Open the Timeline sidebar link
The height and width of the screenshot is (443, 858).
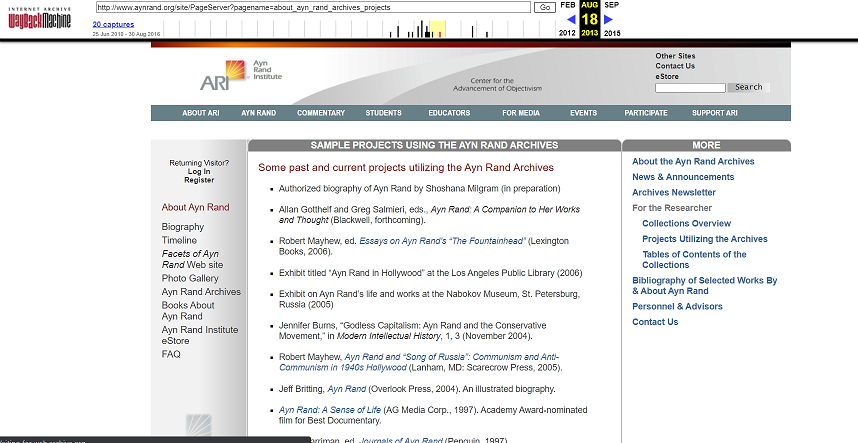click(179, 240)
